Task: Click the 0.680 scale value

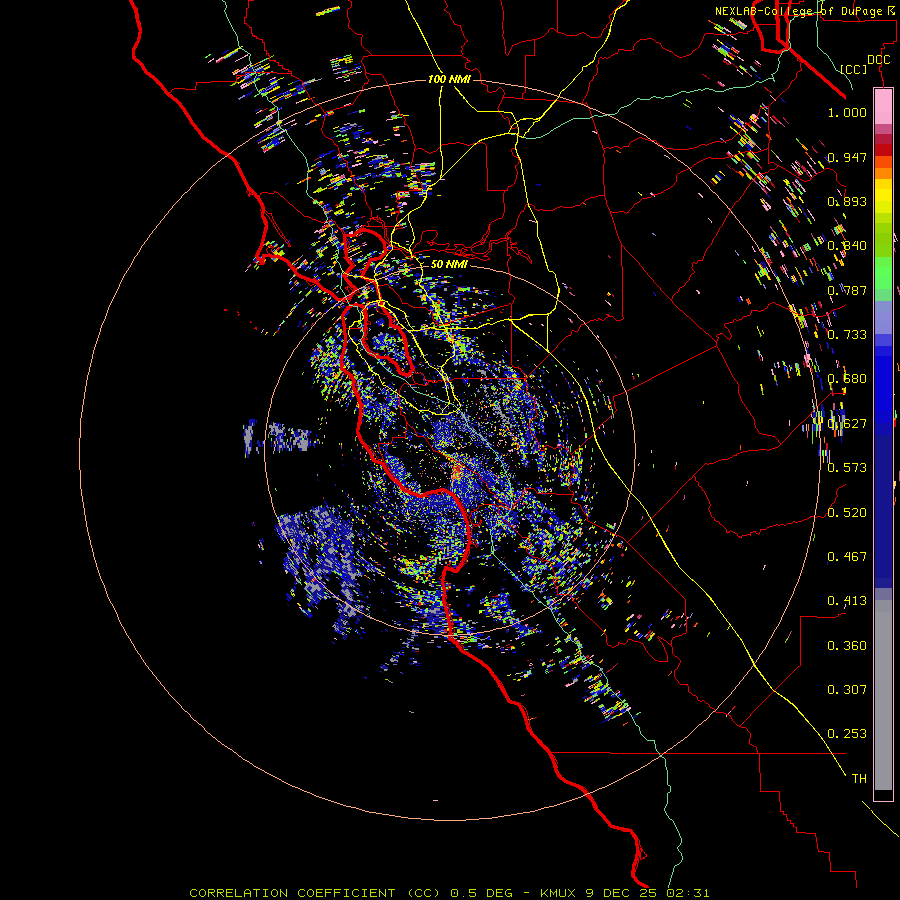Action: [x=847, y=379]
